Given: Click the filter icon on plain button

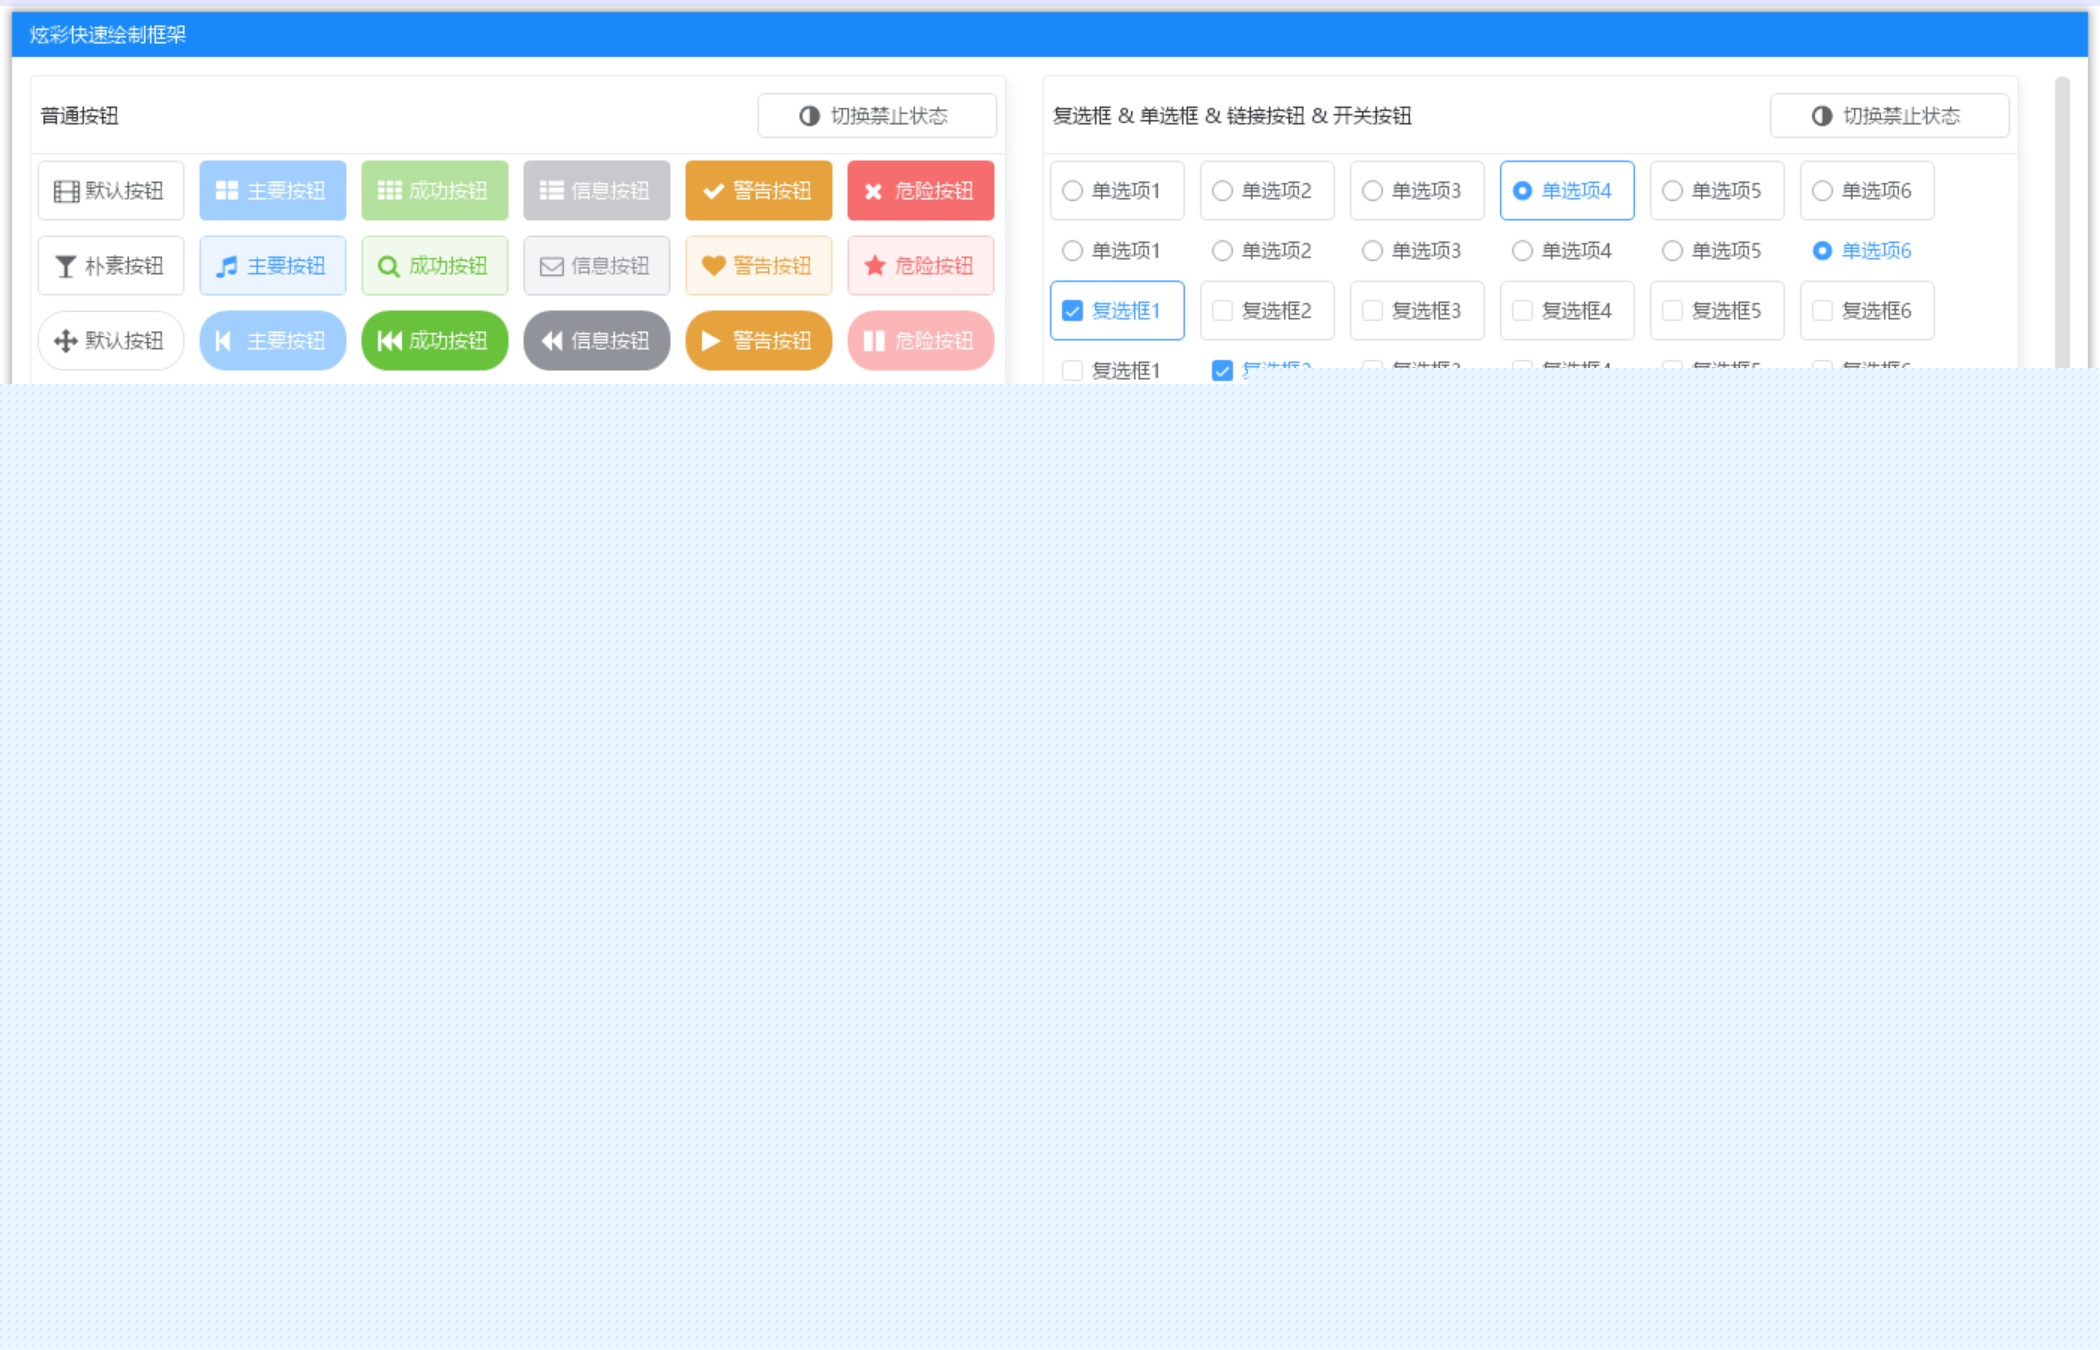Looking at the screenshot, I should [66, 266].
